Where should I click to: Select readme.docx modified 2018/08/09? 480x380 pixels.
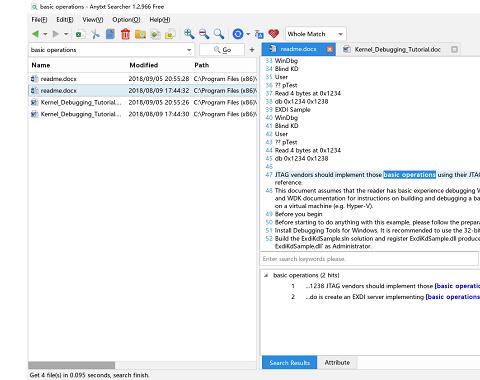[x=143, y=91]
